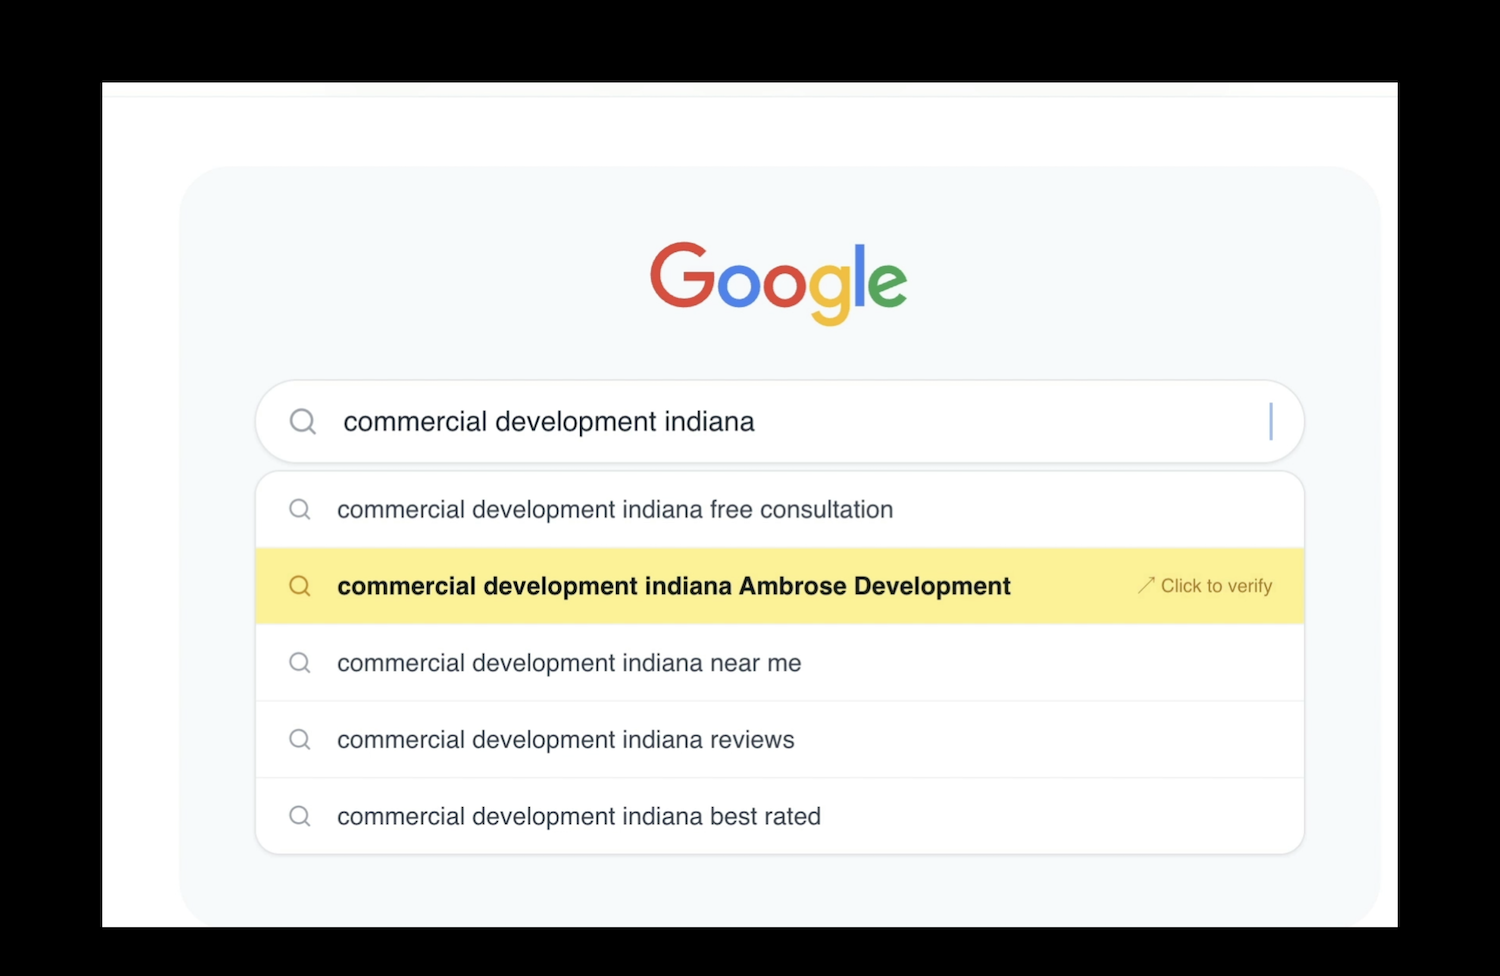Click the diagonal arrow icon beside Click to verify
The image size is (1500, 976).
point(1145,585)
